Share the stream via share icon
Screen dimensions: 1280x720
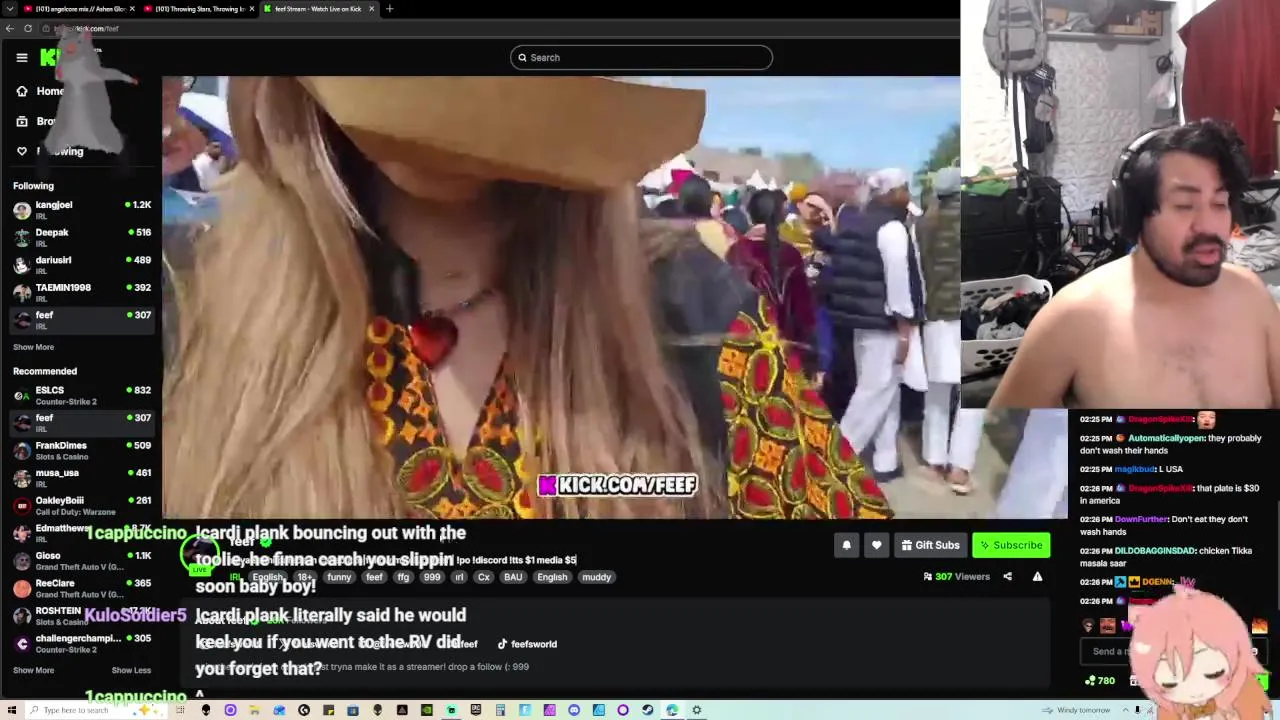pos(1007,576)
